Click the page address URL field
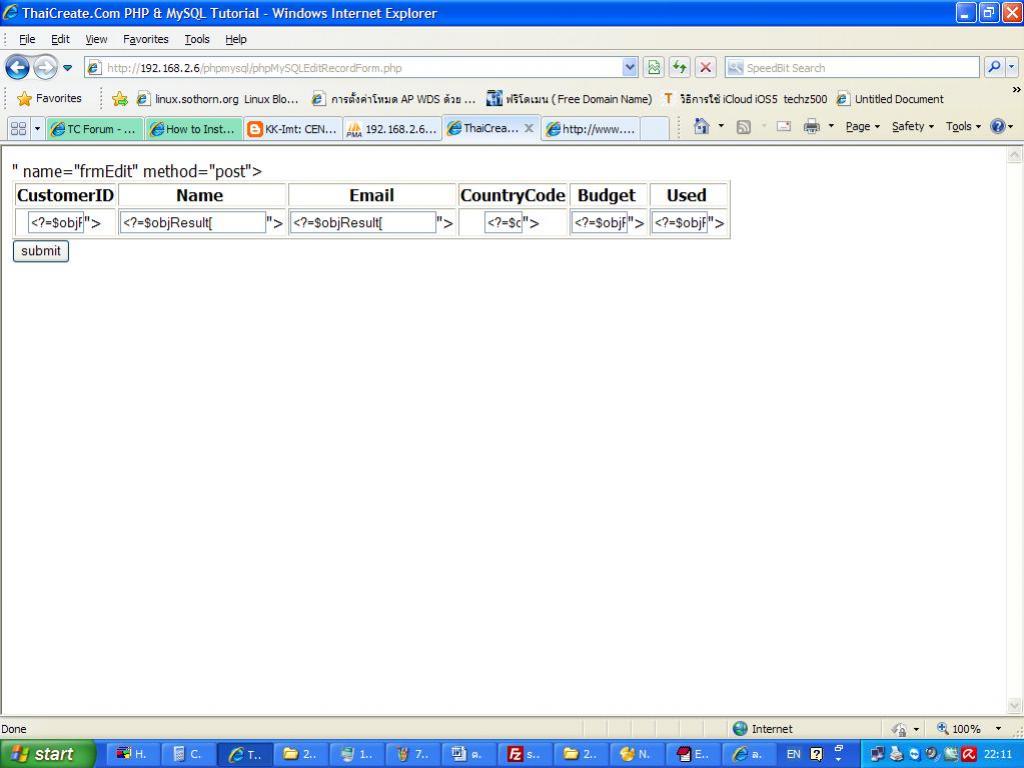Image resolution: width=1024 pixels, height=768 pixels. [355, 67]
